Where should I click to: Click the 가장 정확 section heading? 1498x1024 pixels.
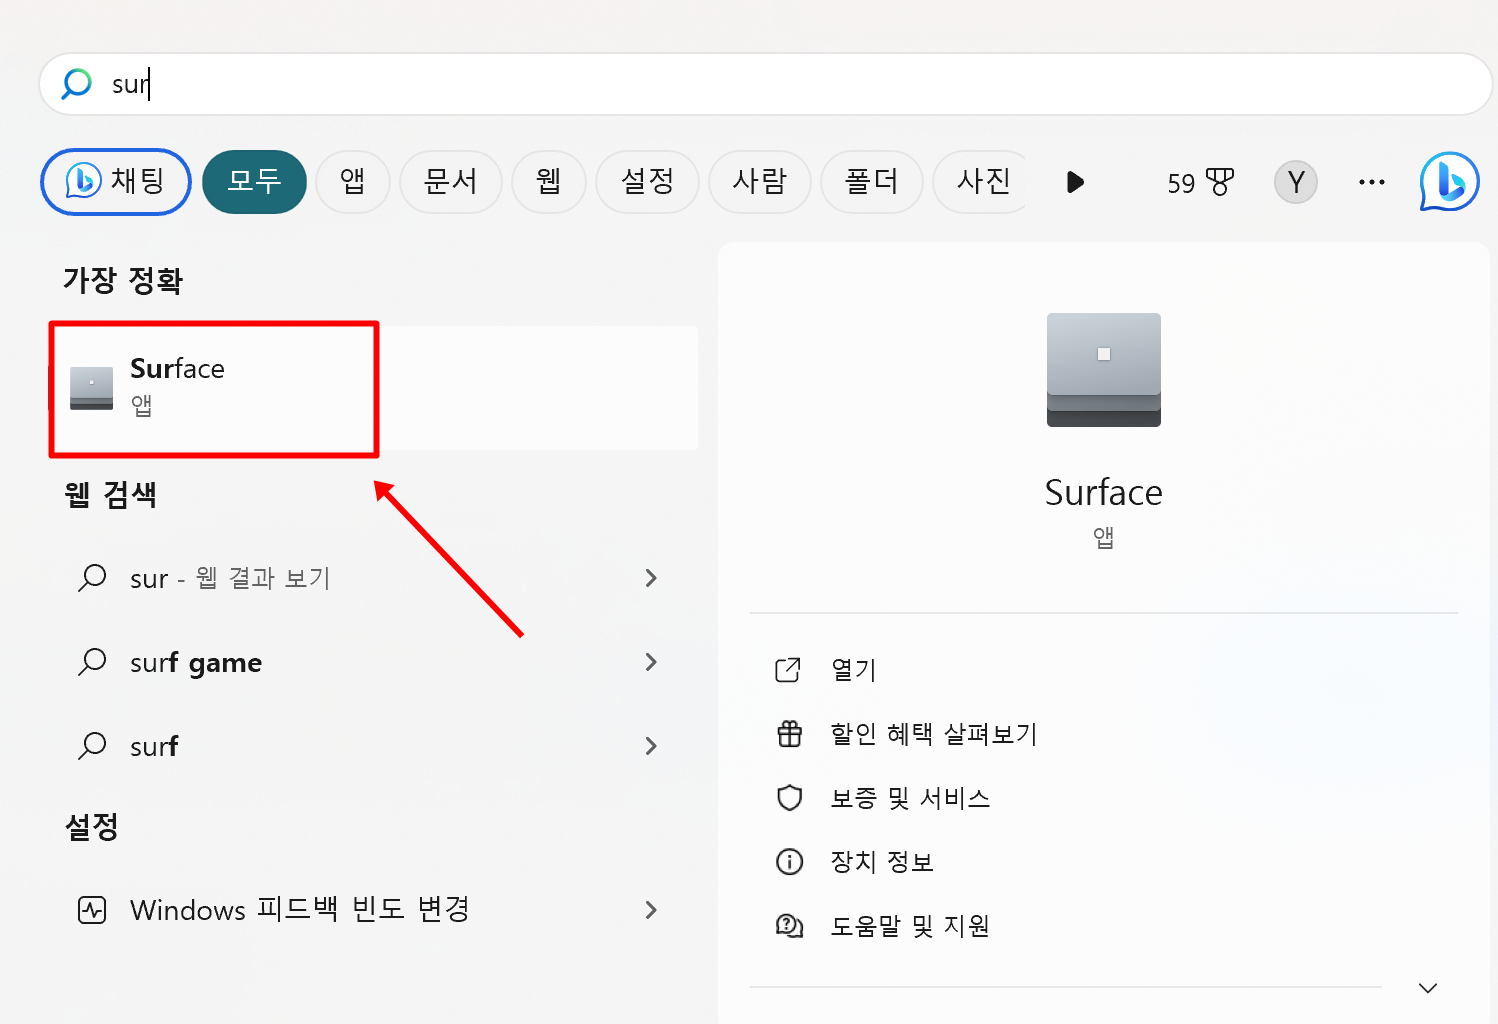pos(123,280)
